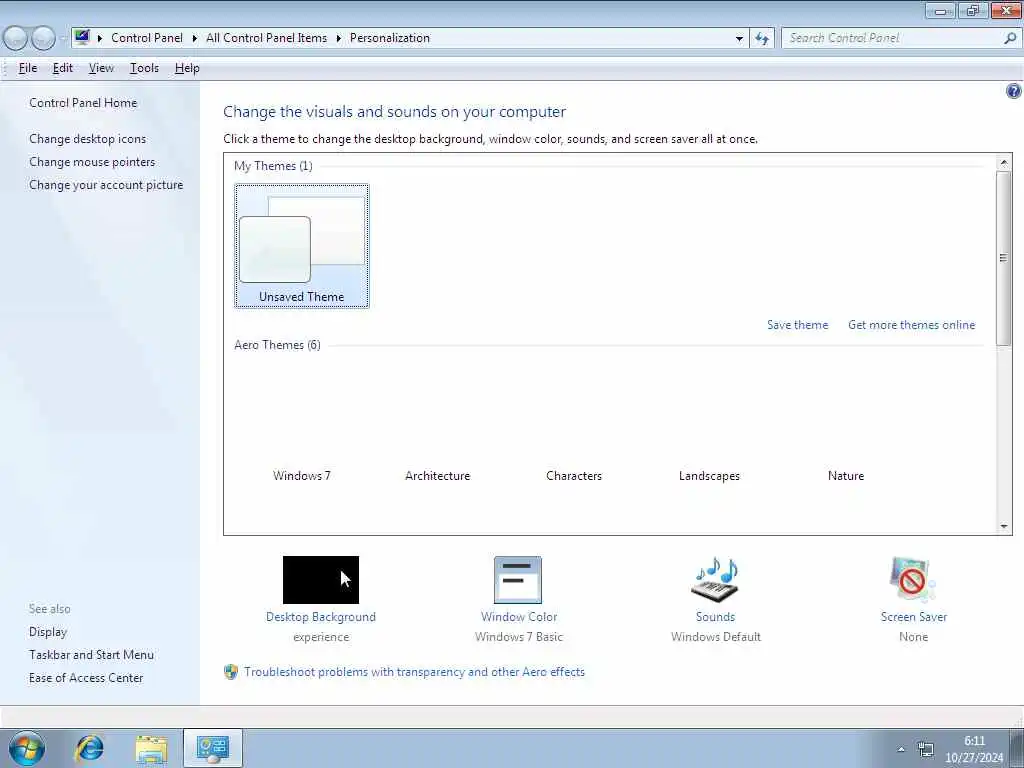Click the search magnifier icon
The width and height of the screenshot is (1024, 768).
[1010, 39]
